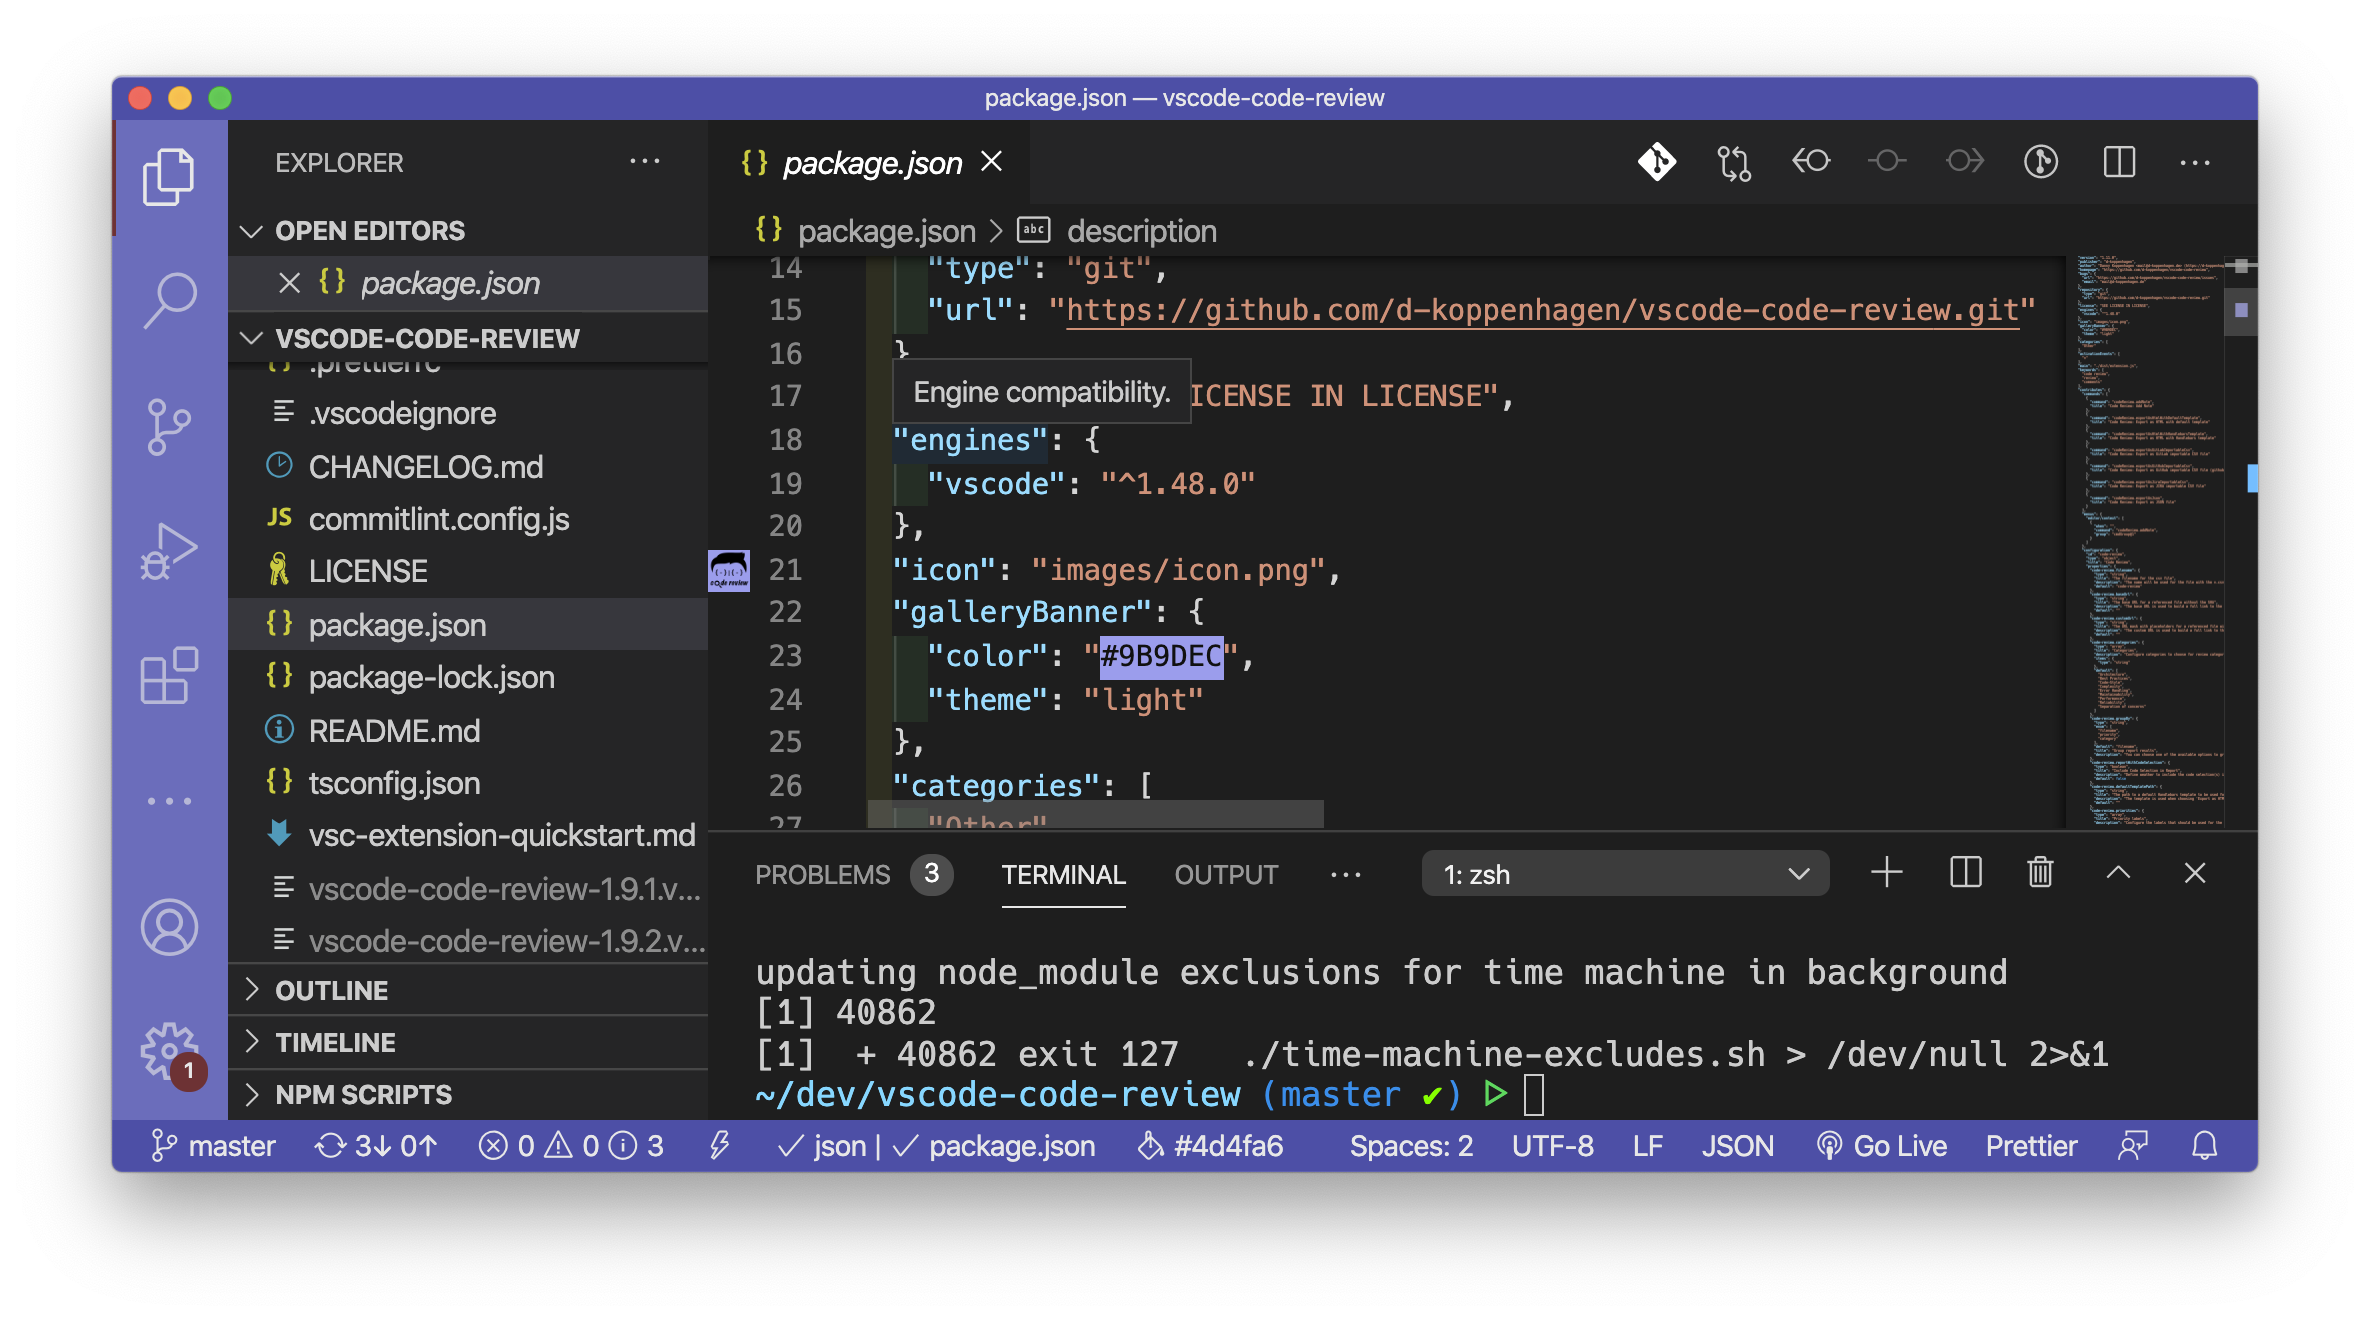Click master branch in status bar
The image size is (2370, 1320).
(x=212, y=1146)
